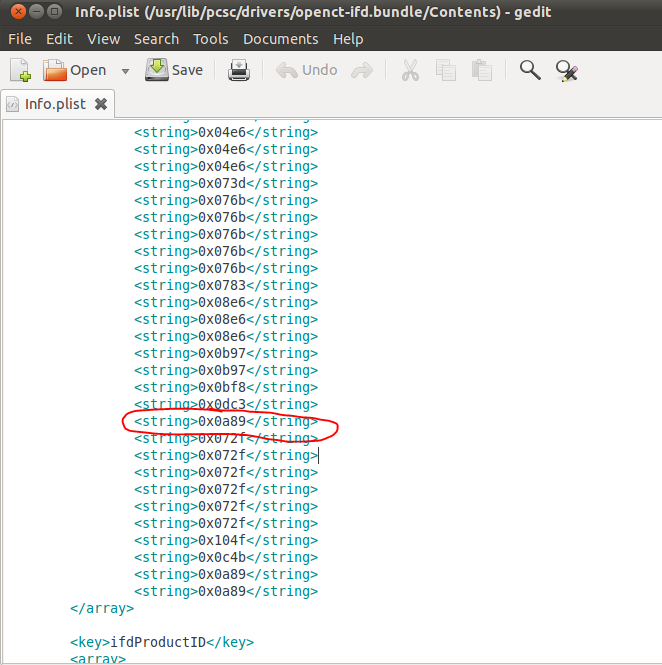
Task: Save the Info.plist file
Action: (x=174, y=71)
